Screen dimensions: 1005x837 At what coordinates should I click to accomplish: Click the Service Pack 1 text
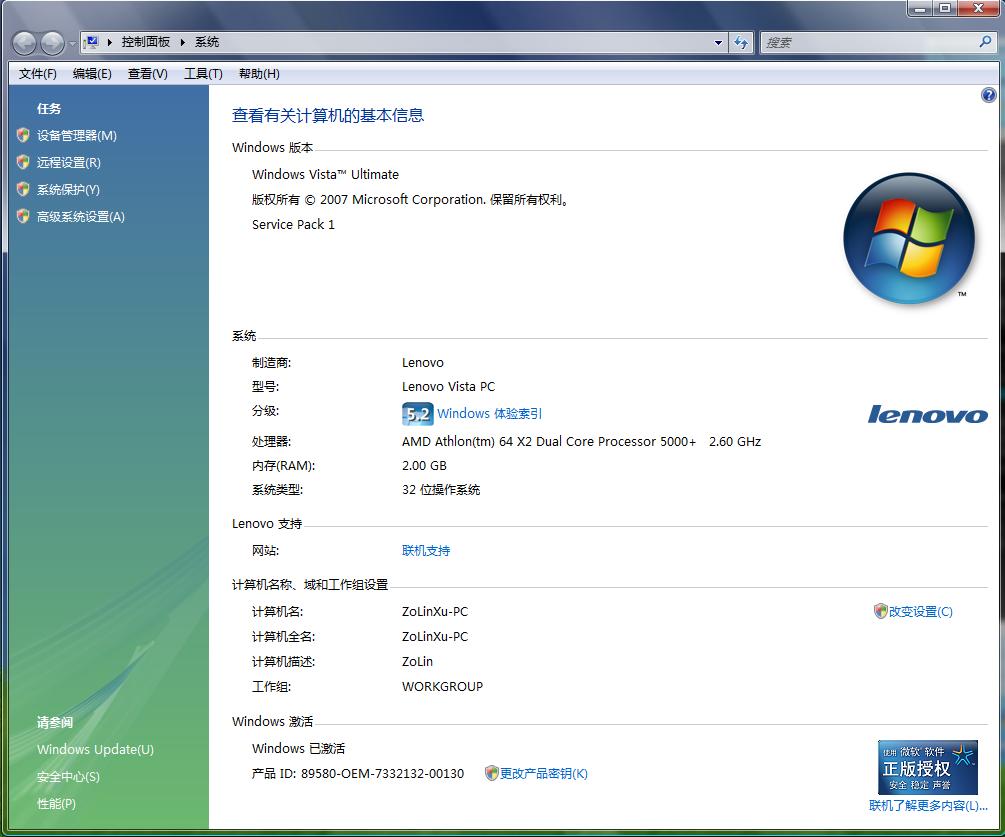293,224
